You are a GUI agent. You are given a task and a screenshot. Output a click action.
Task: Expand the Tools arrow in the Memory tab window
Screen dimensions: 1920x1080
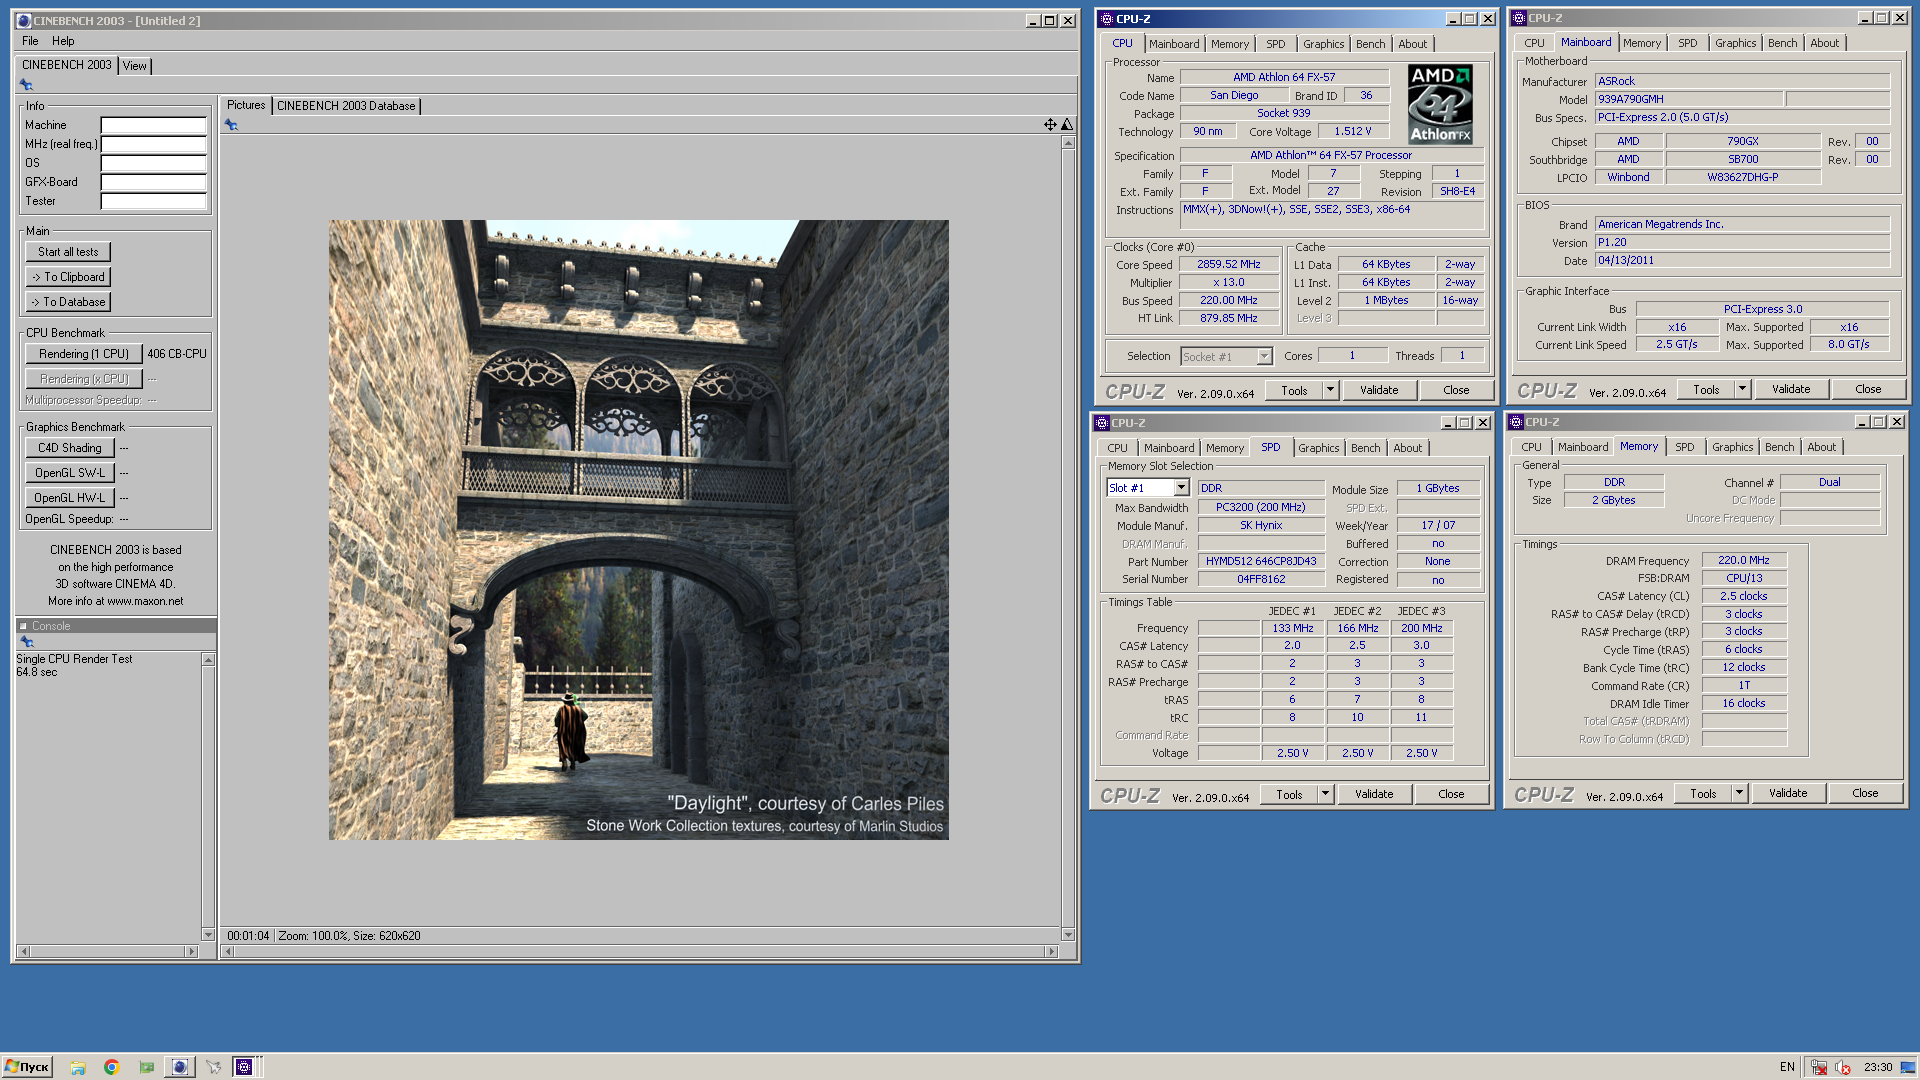point(1739,793)
